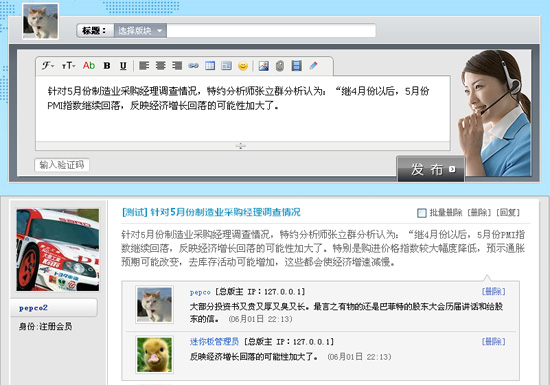Viewport: 550px width, 385px height.
Task: Insert a table into the post
Action: [210, 66]
